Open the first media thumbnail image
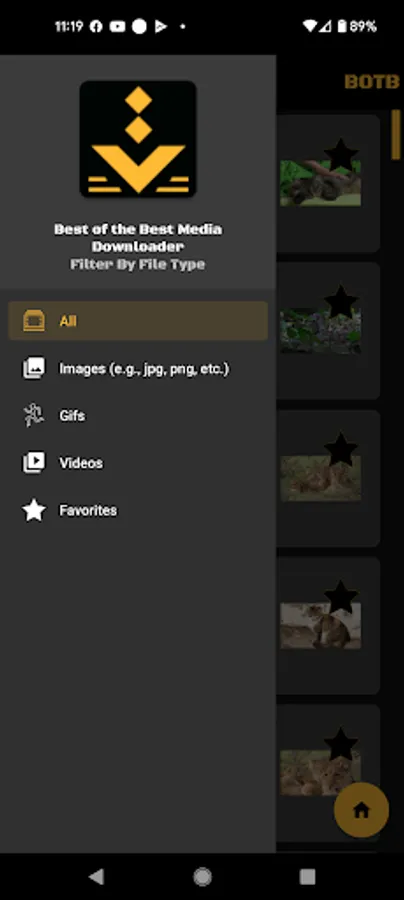The width and height of the screenshot is (404, 900). [320, 184]
